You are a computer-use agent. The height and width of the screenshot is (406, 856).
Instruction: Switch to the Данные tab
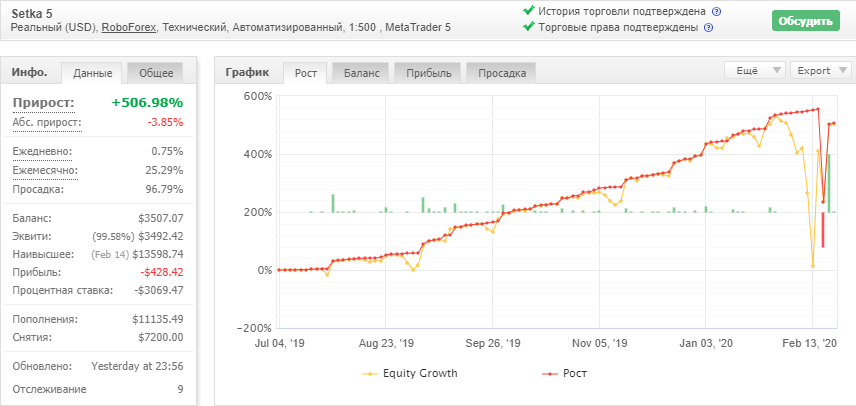coord(93,73)
